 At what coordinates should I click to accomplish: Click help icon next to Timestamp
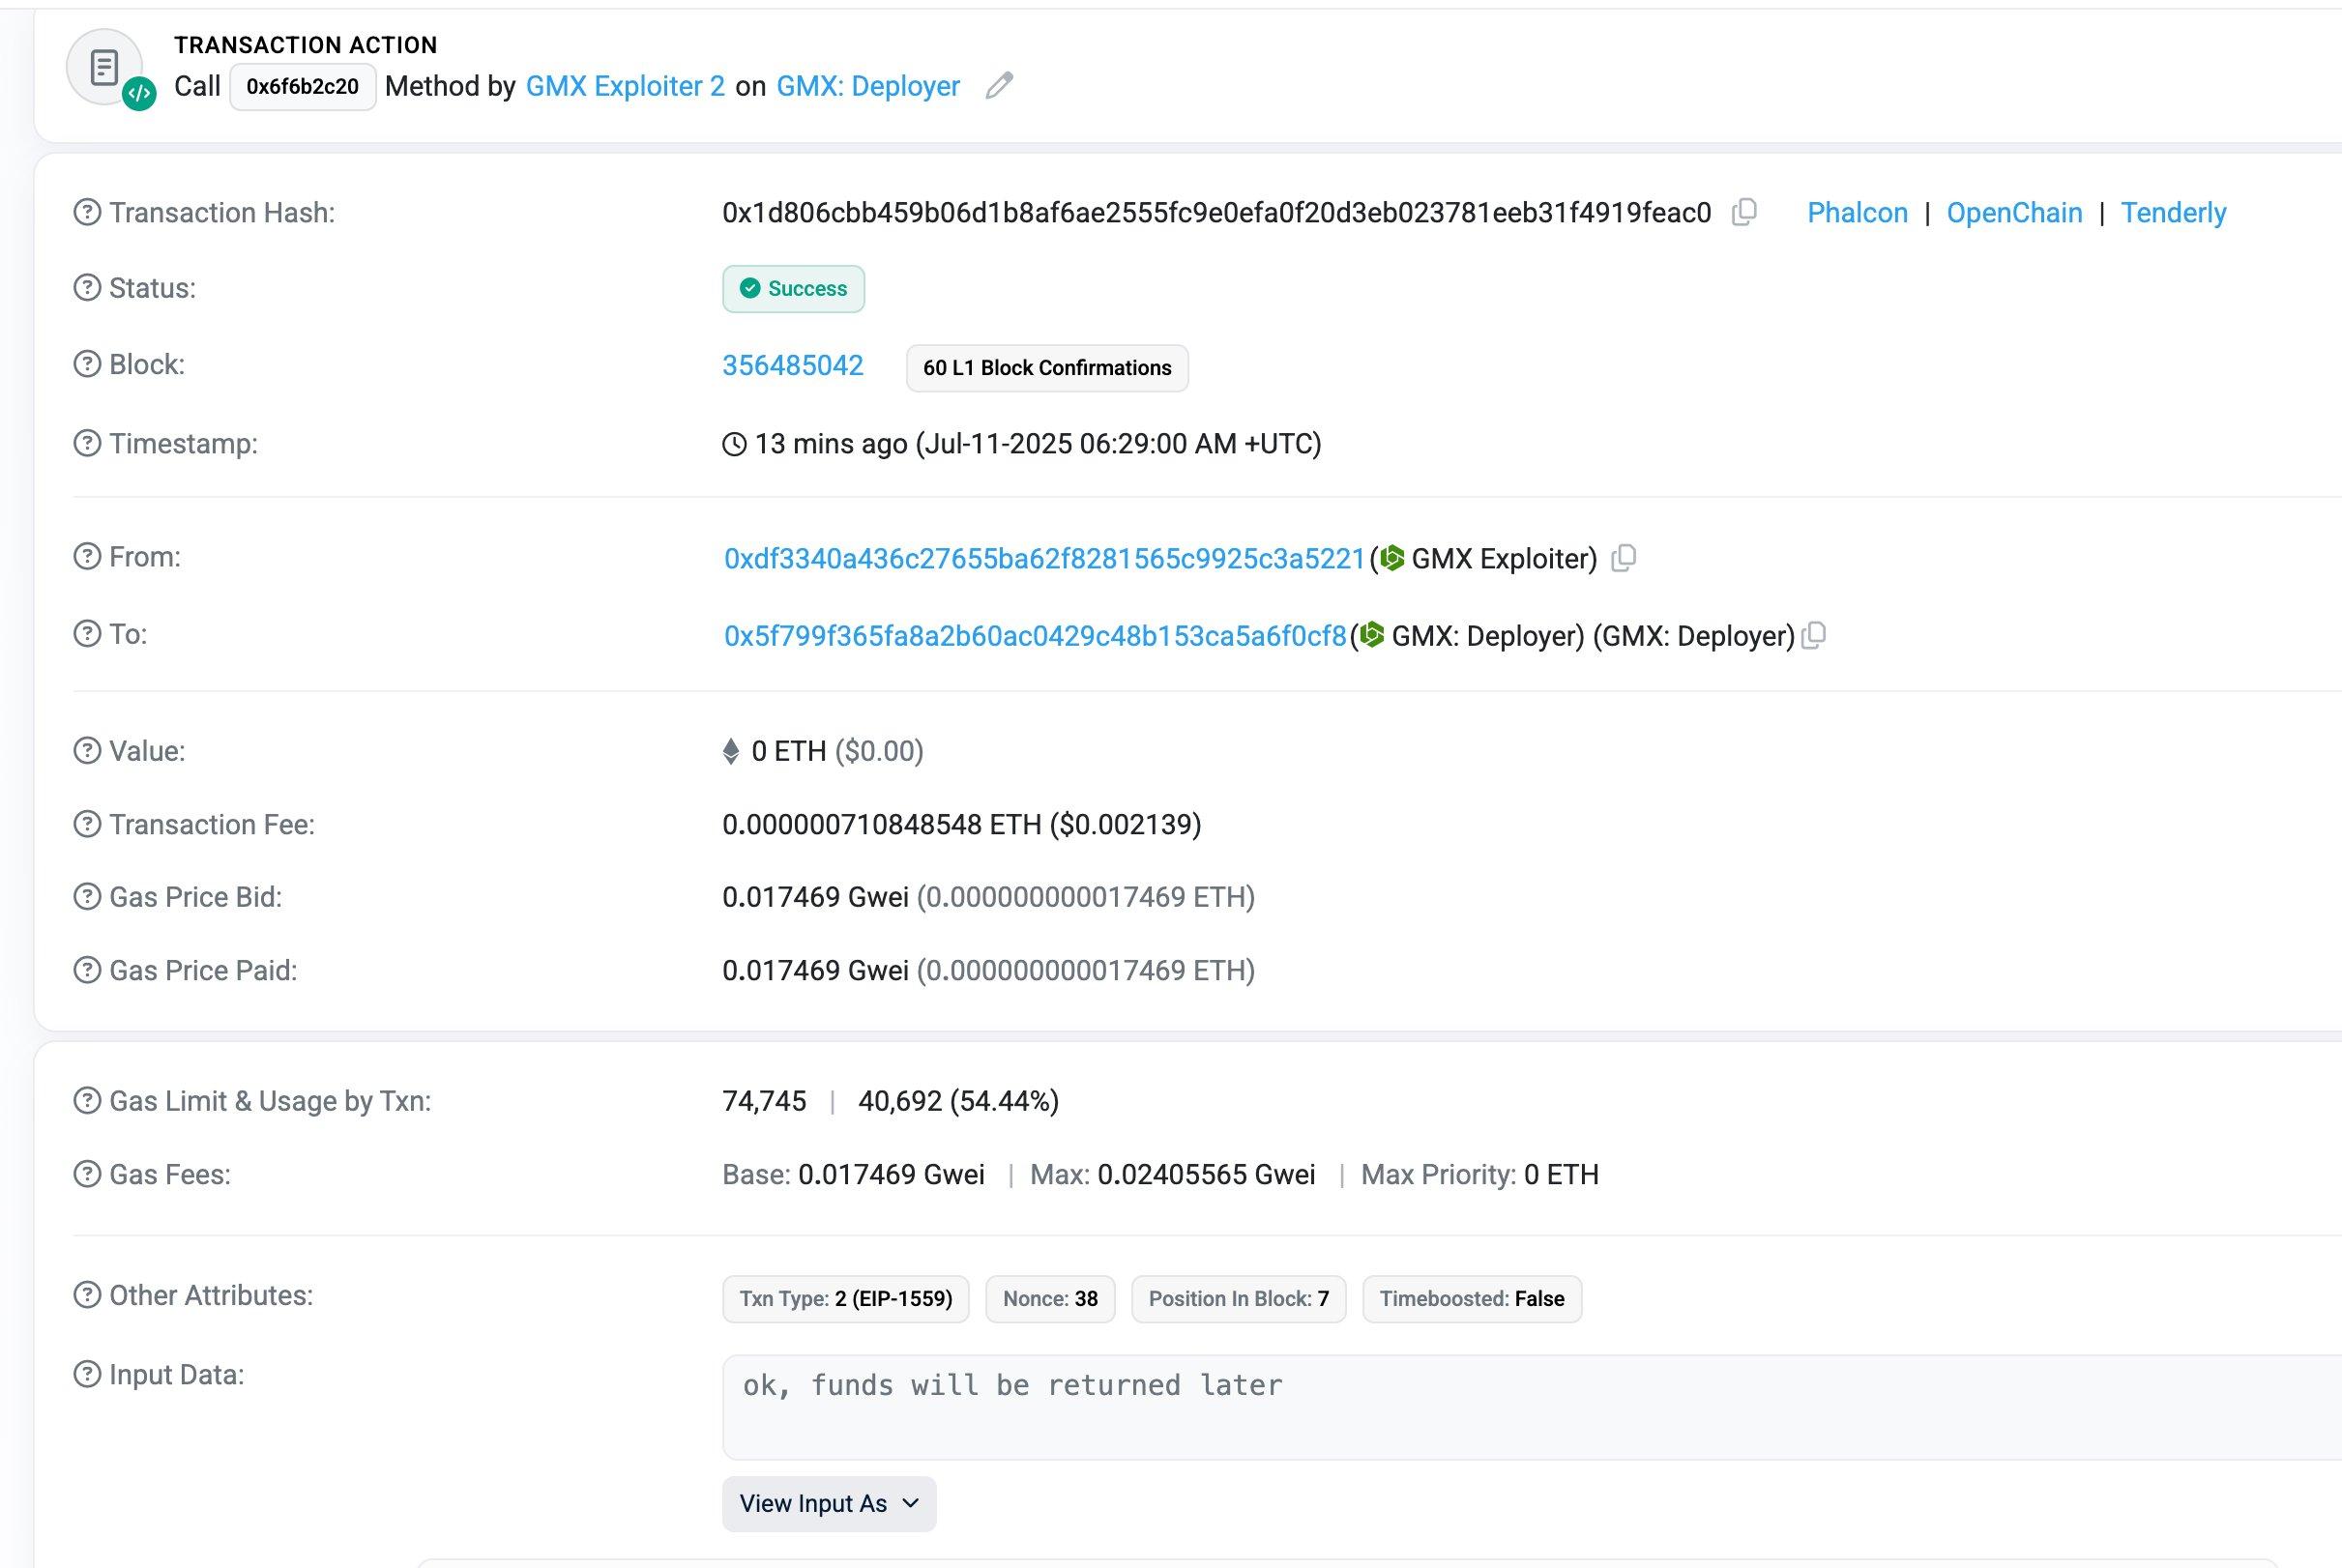(87, 443)
